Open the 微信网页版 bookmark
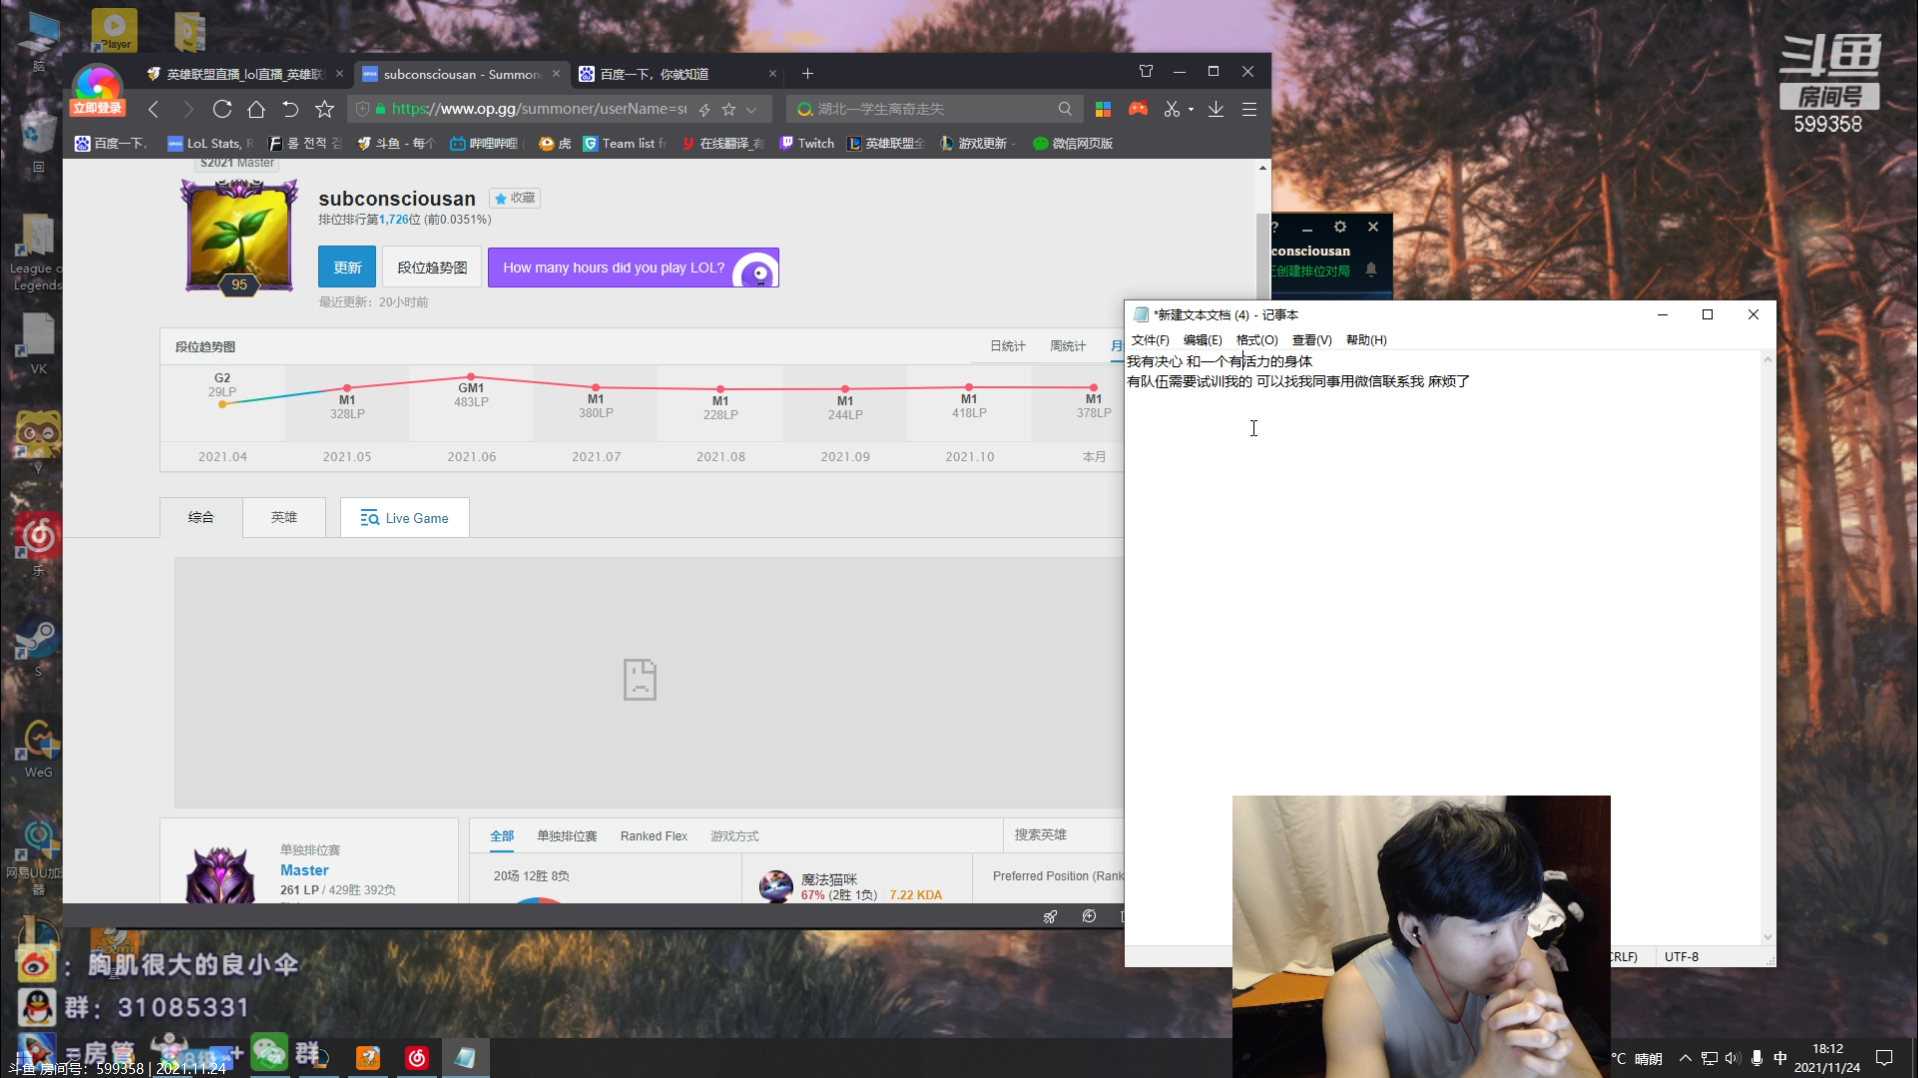 pos(1073,143)
